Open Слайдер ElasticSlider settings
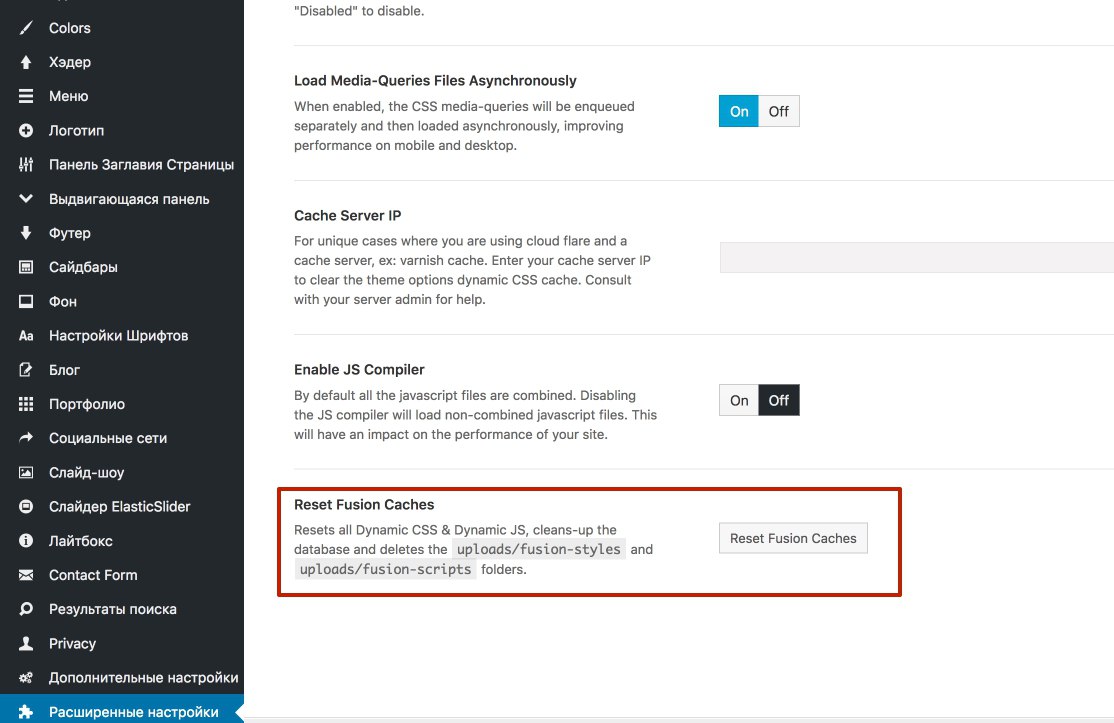Image resolution: width=1114 pixels, height=723 pixels. [x=121, y=506]
